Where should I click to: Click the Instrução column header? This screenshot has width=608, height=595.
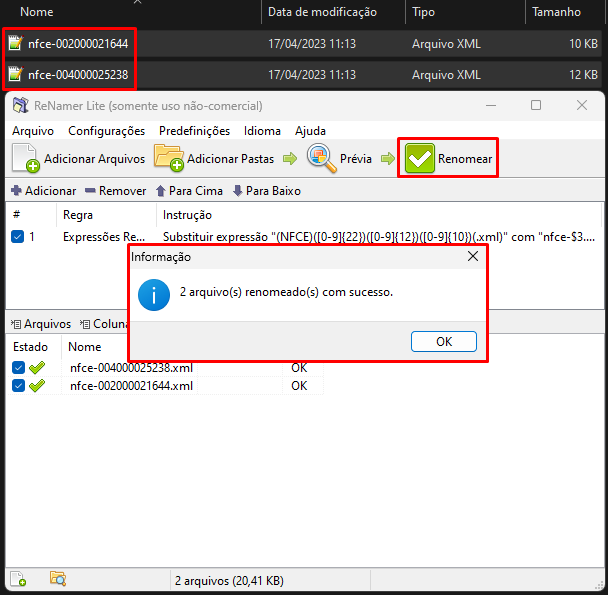(187, 215)
